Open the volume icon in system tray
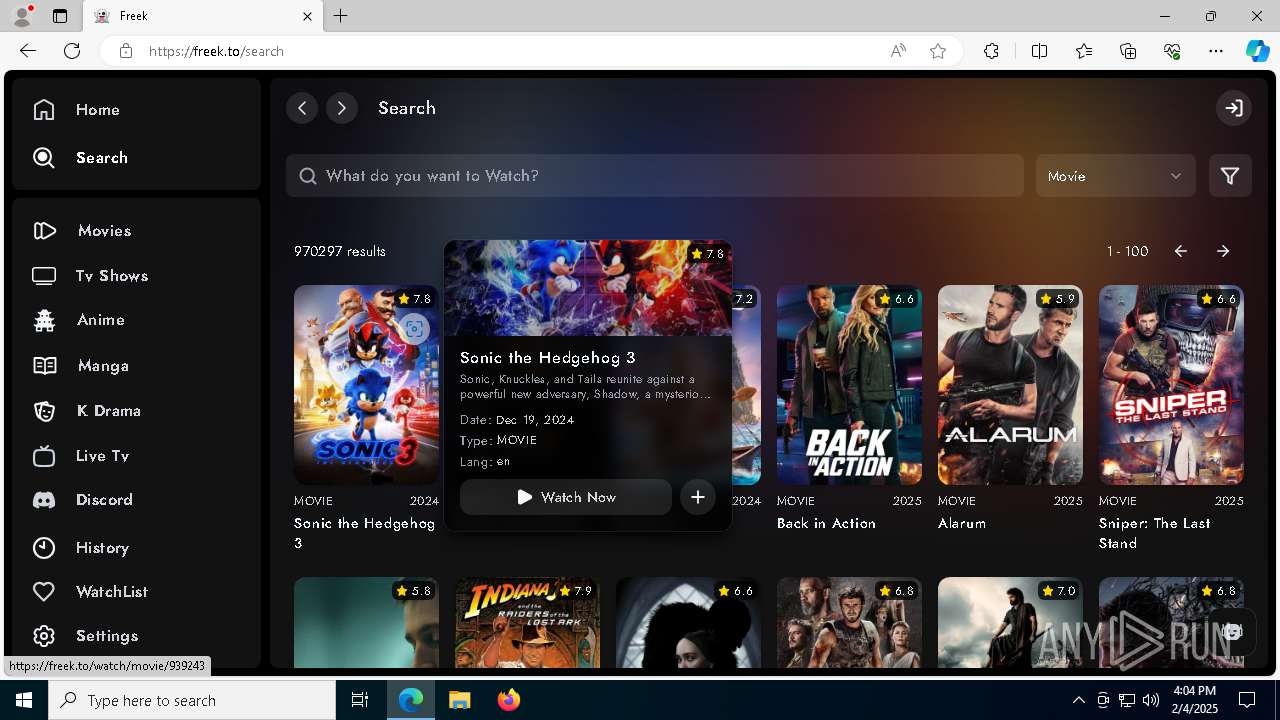 [x=1151, y=700]
